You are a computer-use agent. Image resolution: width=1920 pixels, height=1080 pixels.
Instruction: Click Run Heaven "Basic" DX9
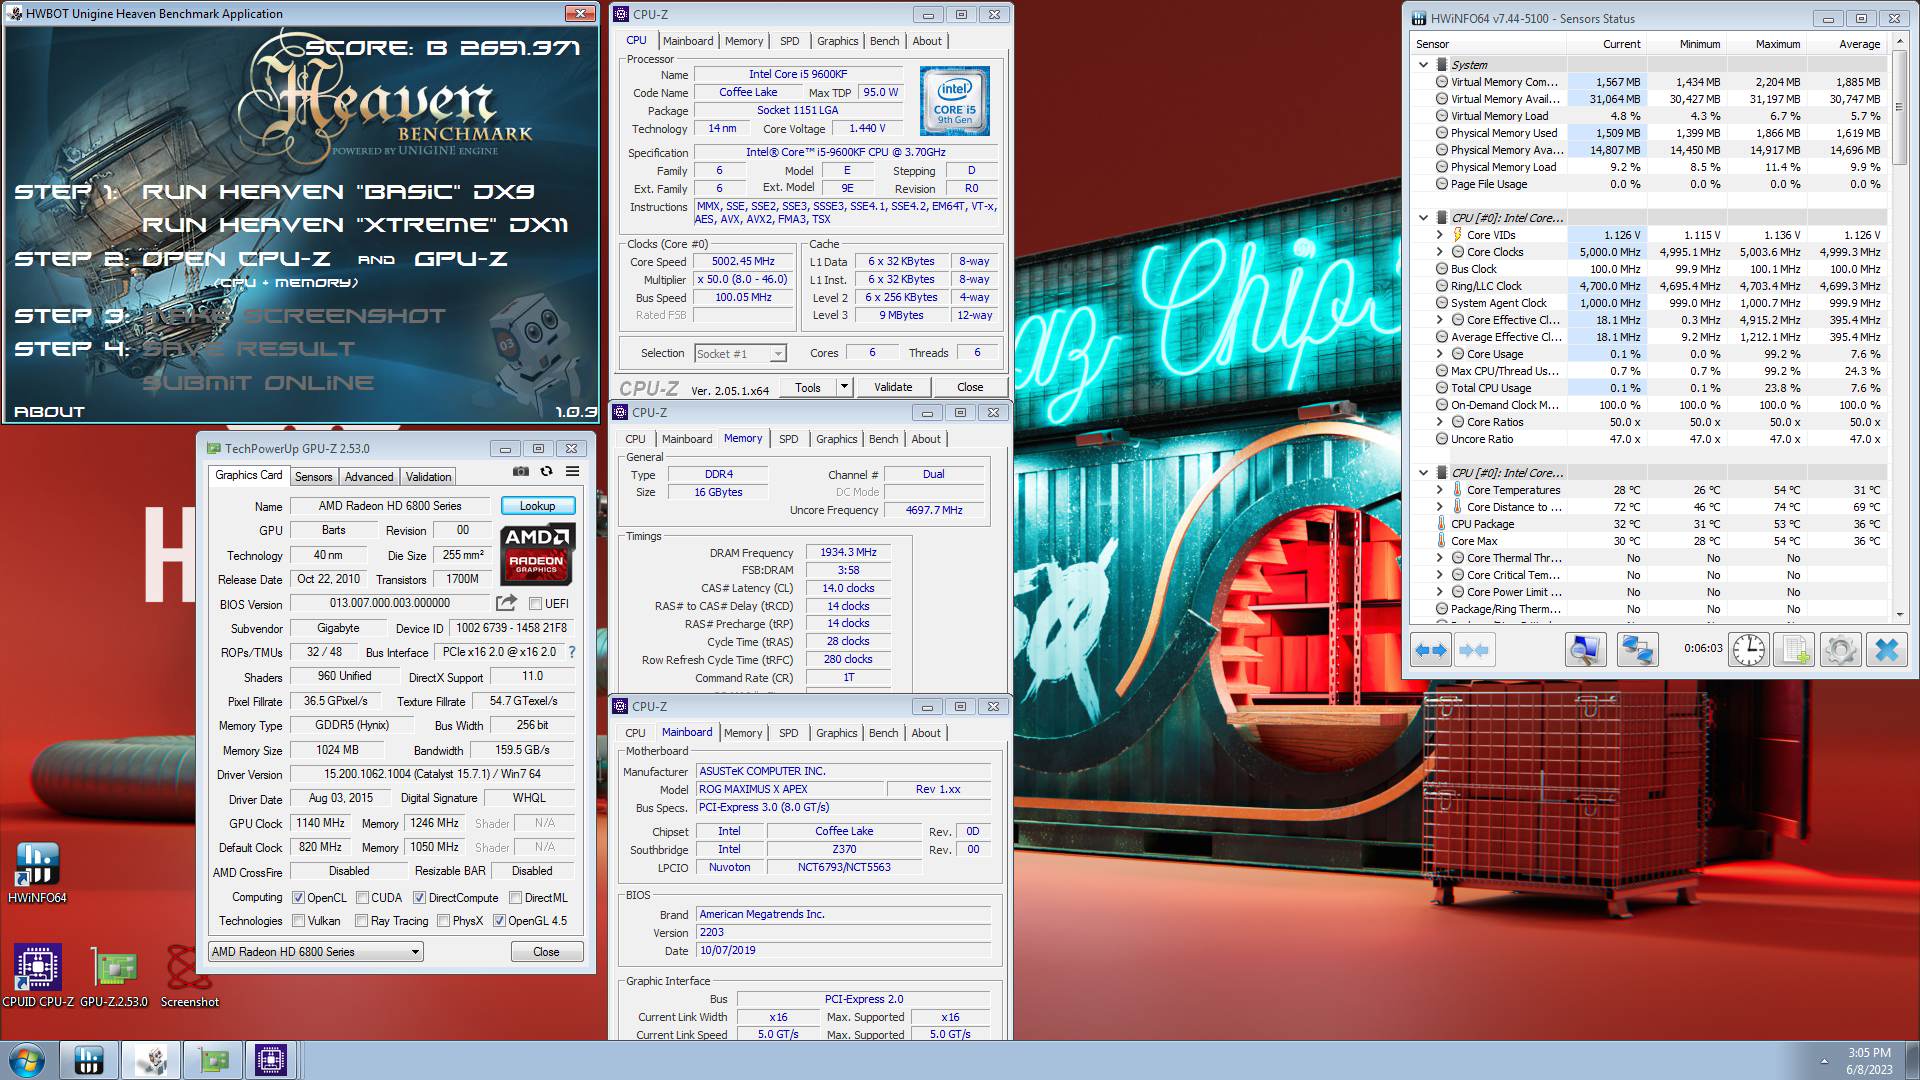point(338,191)
